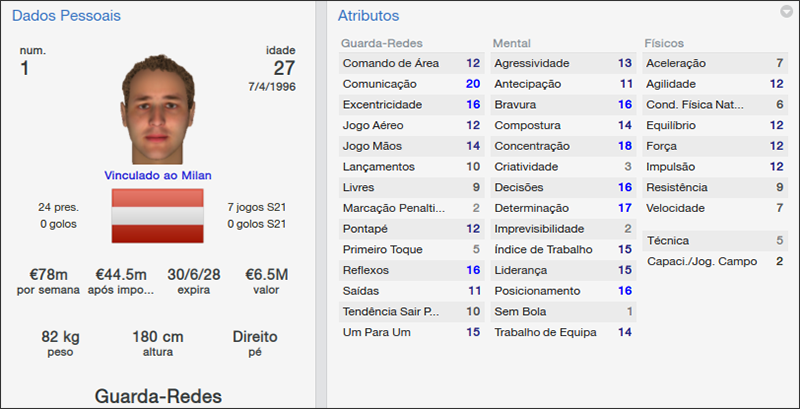
Task: Click the Aceleração attribute row
Action: click(714, 62)
